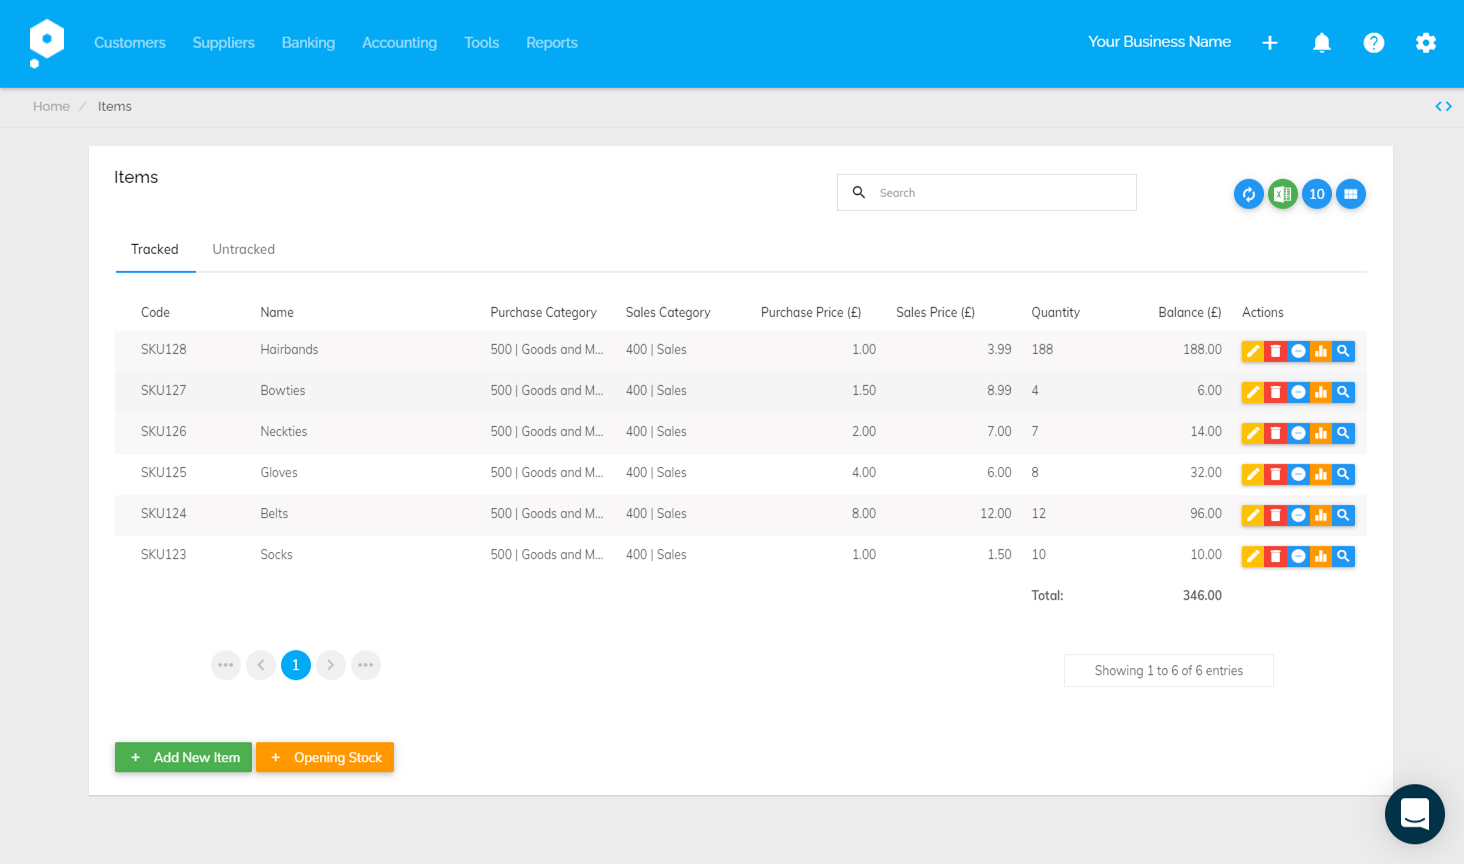Click the minus circle icon for Neckties
Image resolution: width=1464 pixels, height=864 pixels.
[1298, 433]
